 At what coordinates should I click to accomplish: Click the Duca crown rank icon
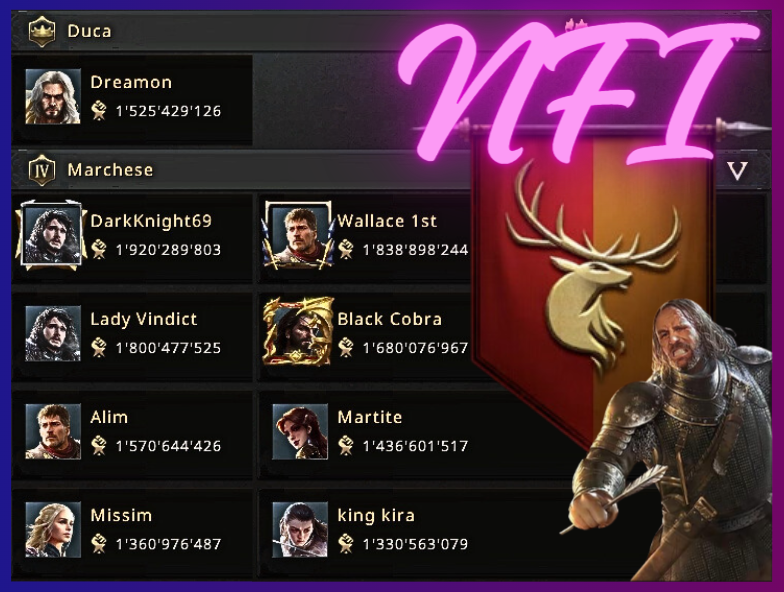(x=42, y=31)
